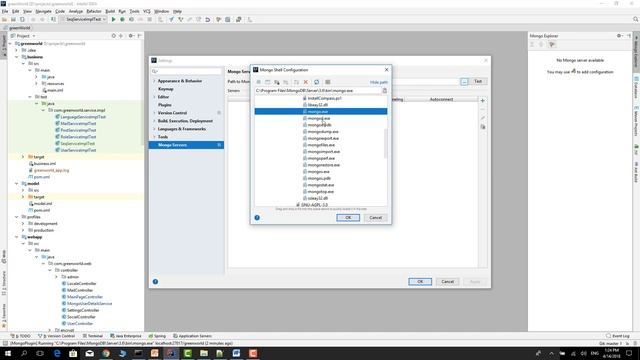Open the Terminal tool window tab

(93, 336)
